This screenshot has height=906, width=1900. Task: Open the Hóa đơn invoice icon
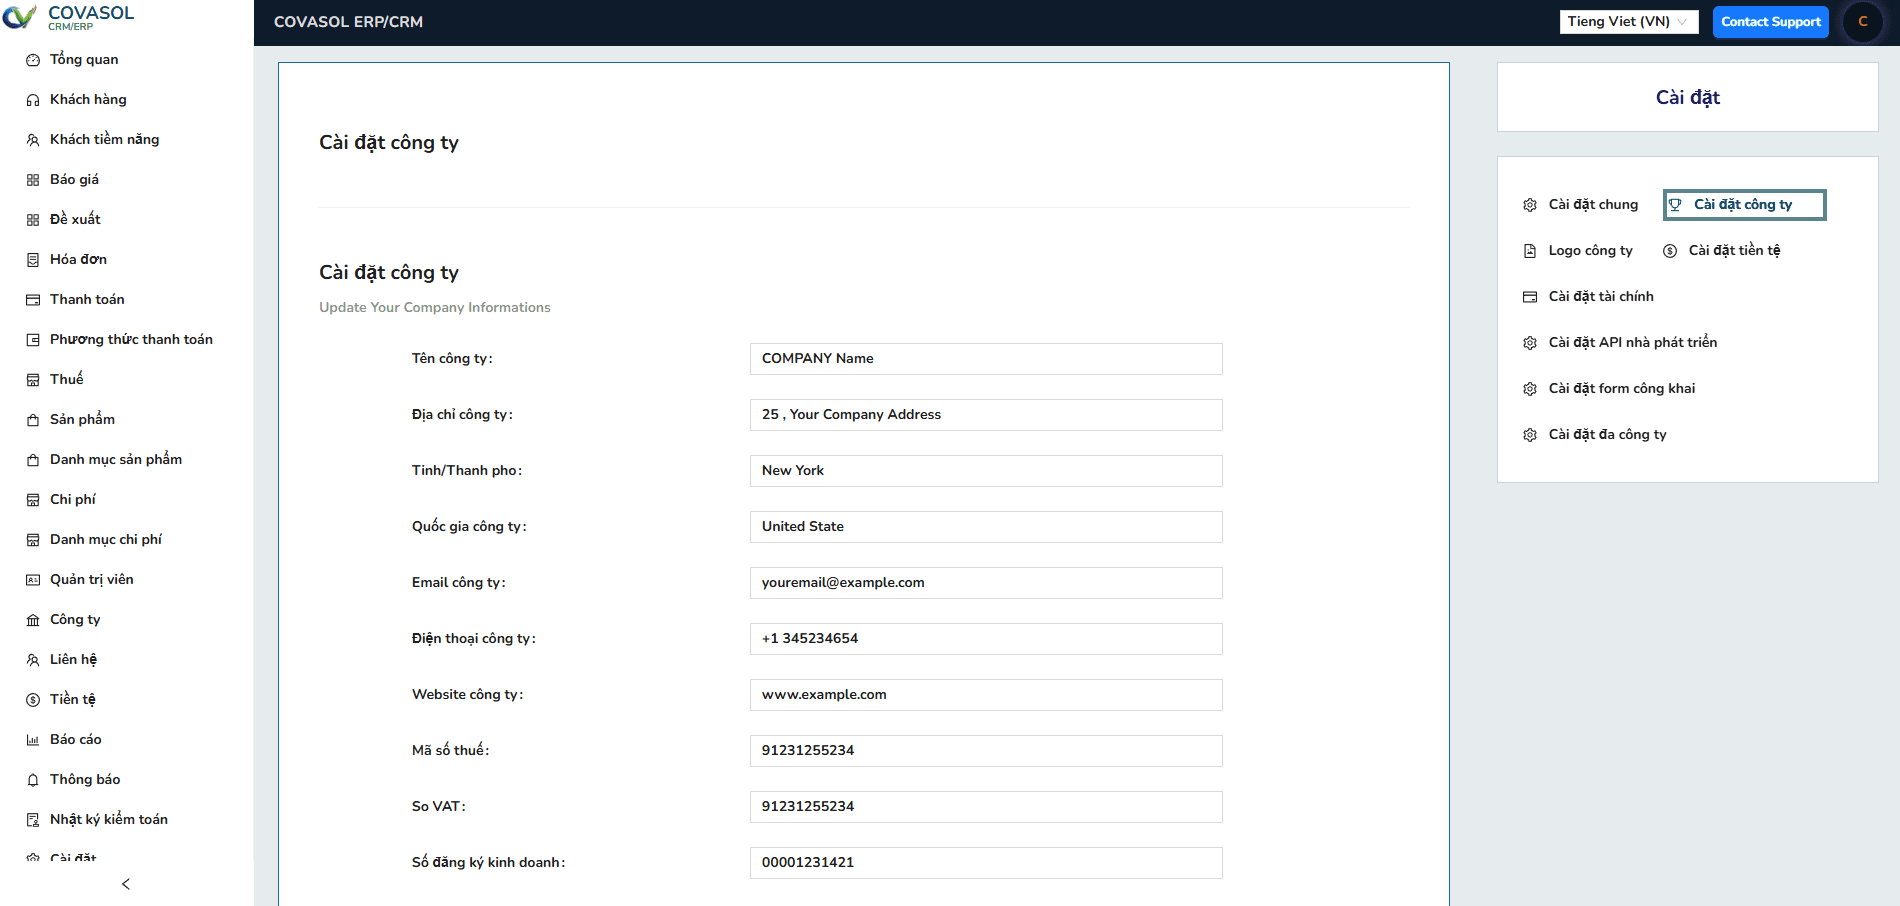tap(33, 259)
